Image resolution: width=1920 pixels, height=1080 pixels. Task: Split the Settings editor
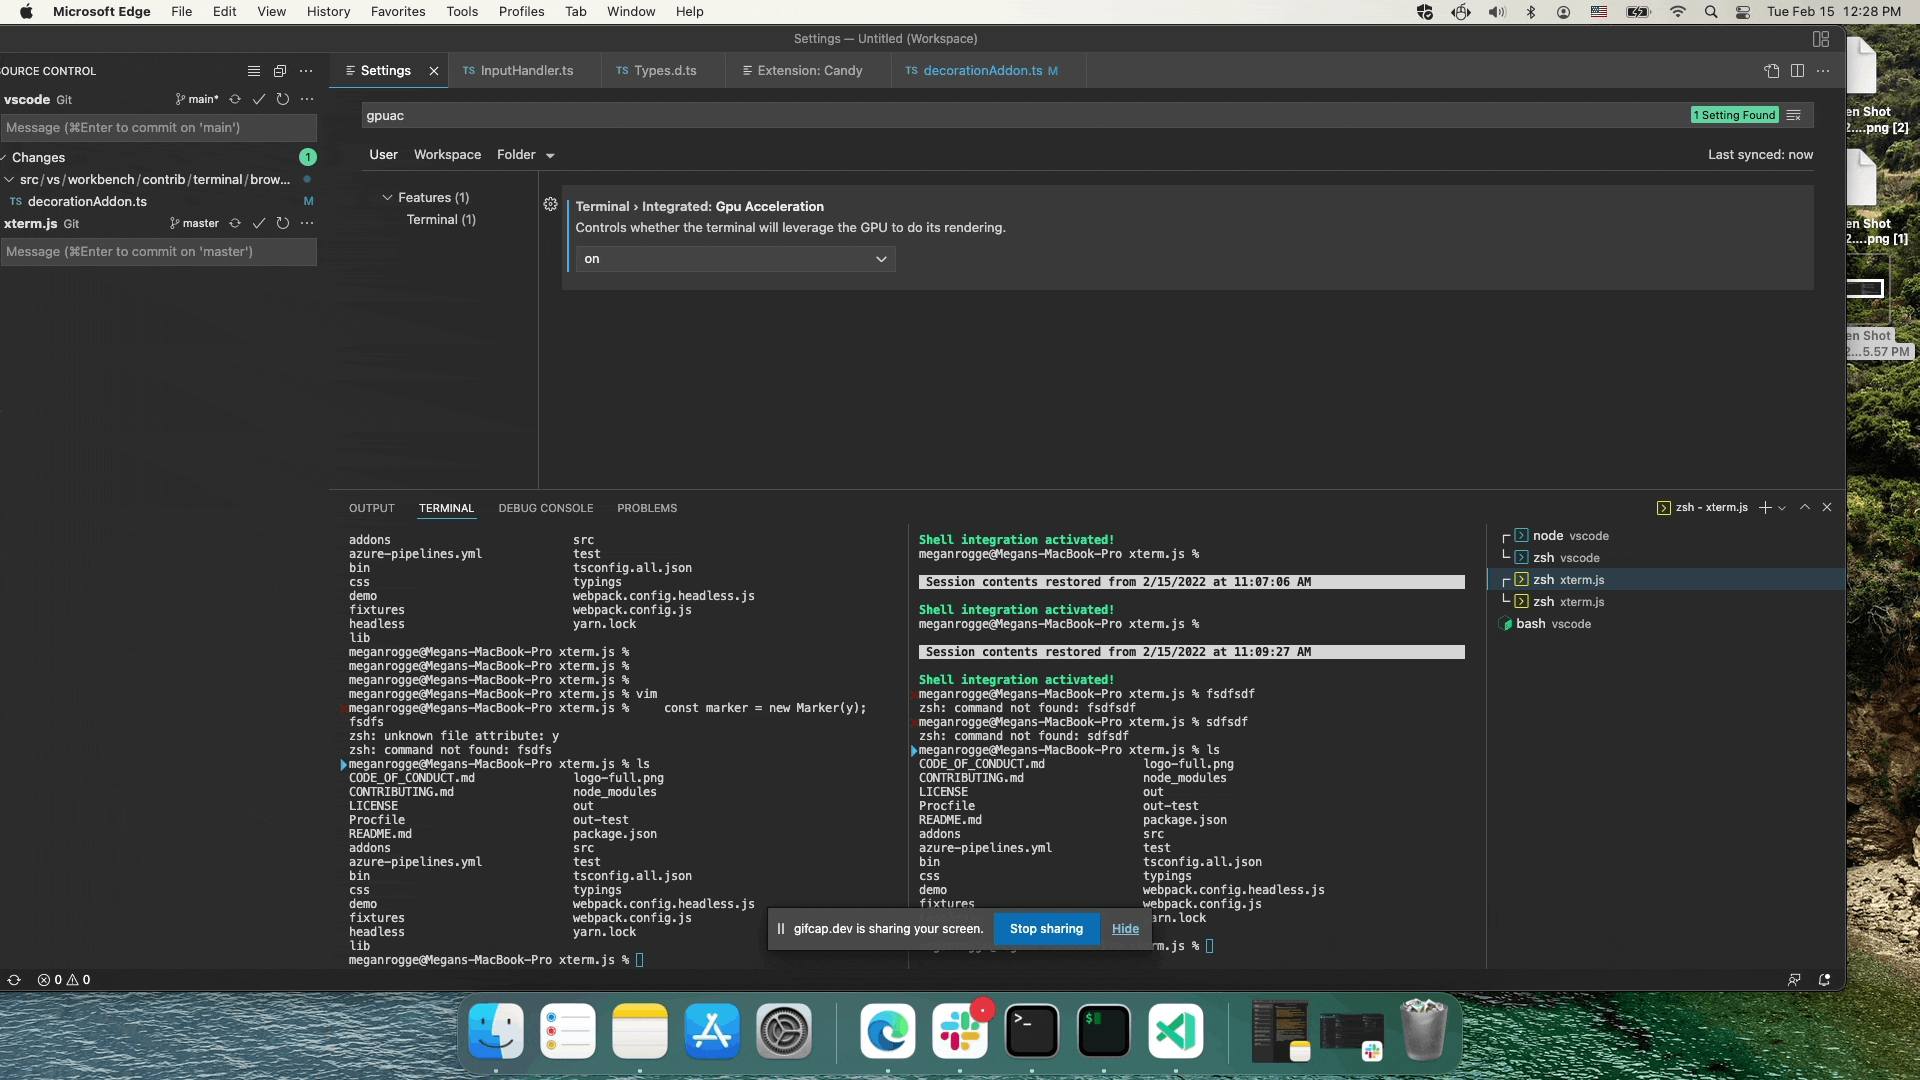tap(1798, 70)
